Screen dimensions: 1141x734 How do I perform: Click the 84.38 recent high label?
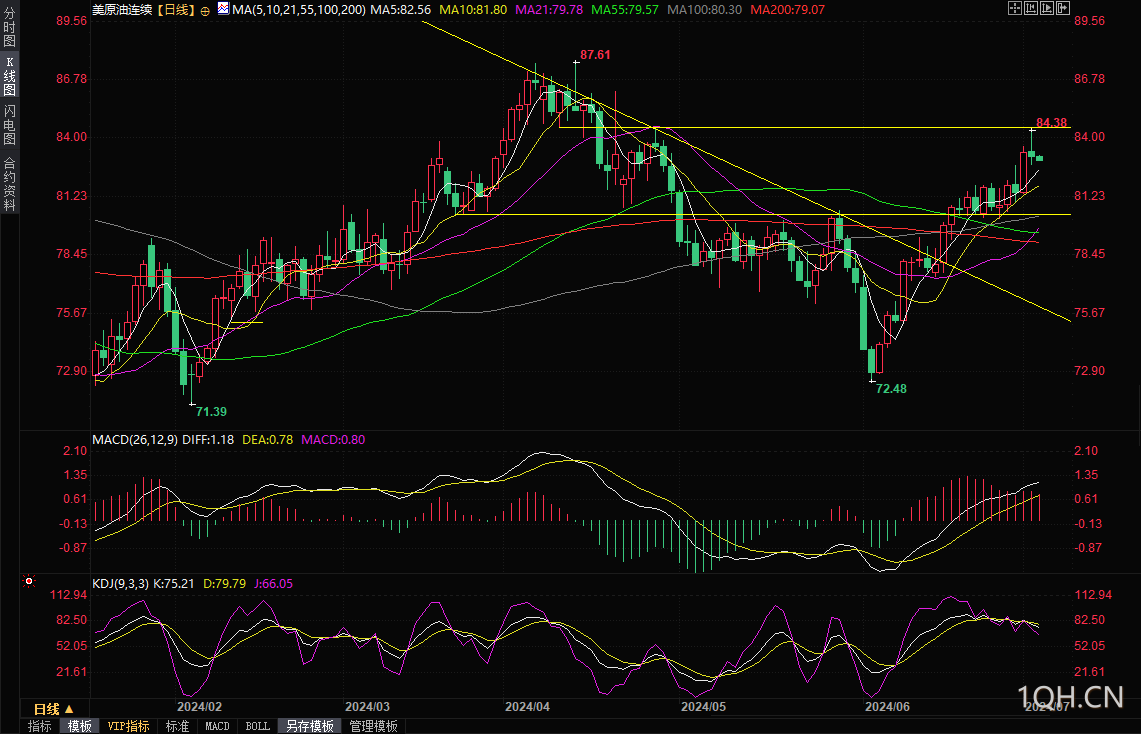pyautogui.click(x=1051, y=122)
